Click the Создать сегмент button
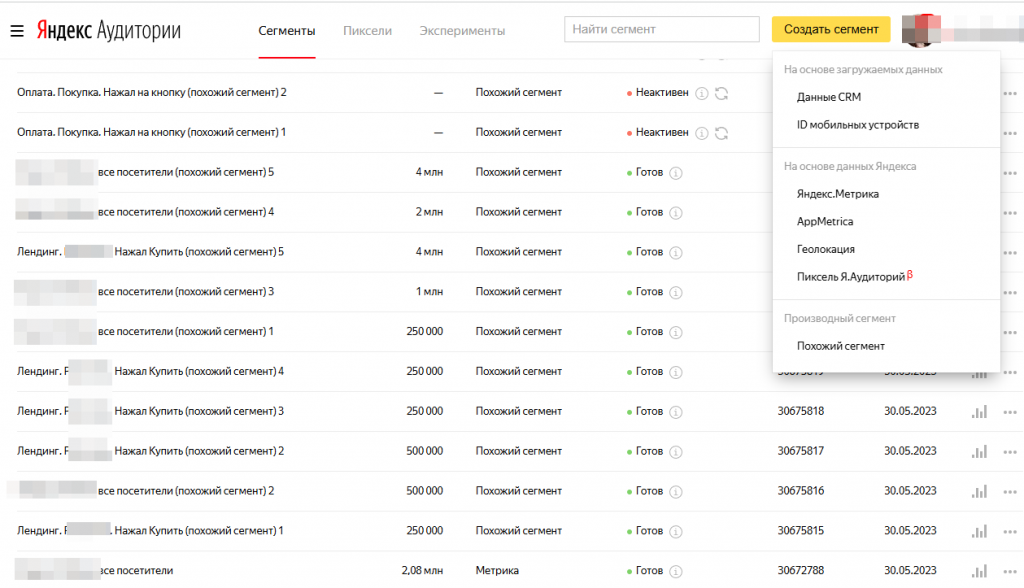Image resolution: width=1024 pixels, height=588 pixels. tap(831, 29)
